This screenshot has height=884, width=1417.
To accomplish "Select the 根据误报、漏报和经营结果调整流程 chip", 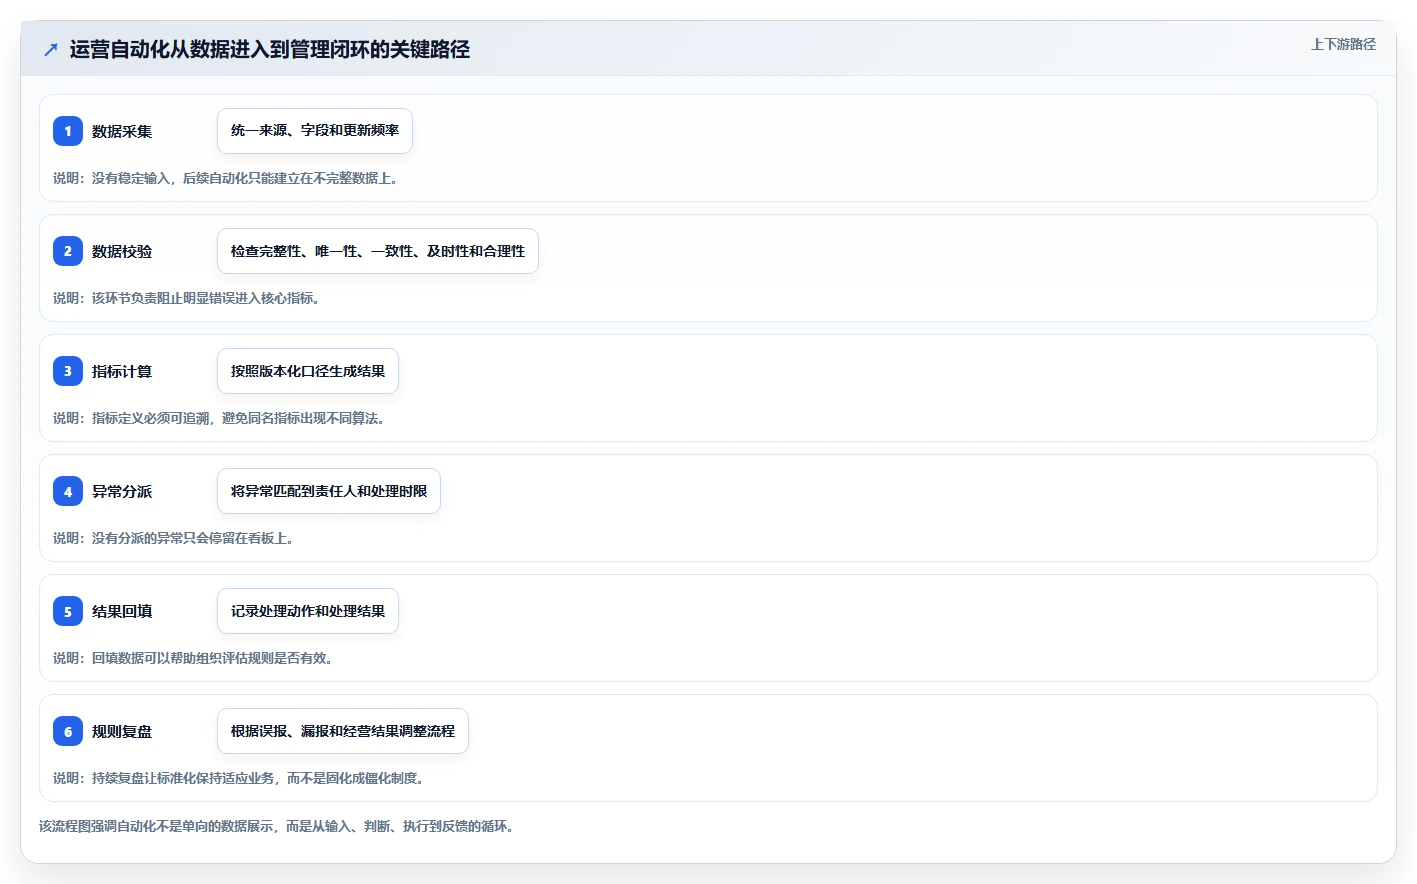I will [x=343, y=731].
